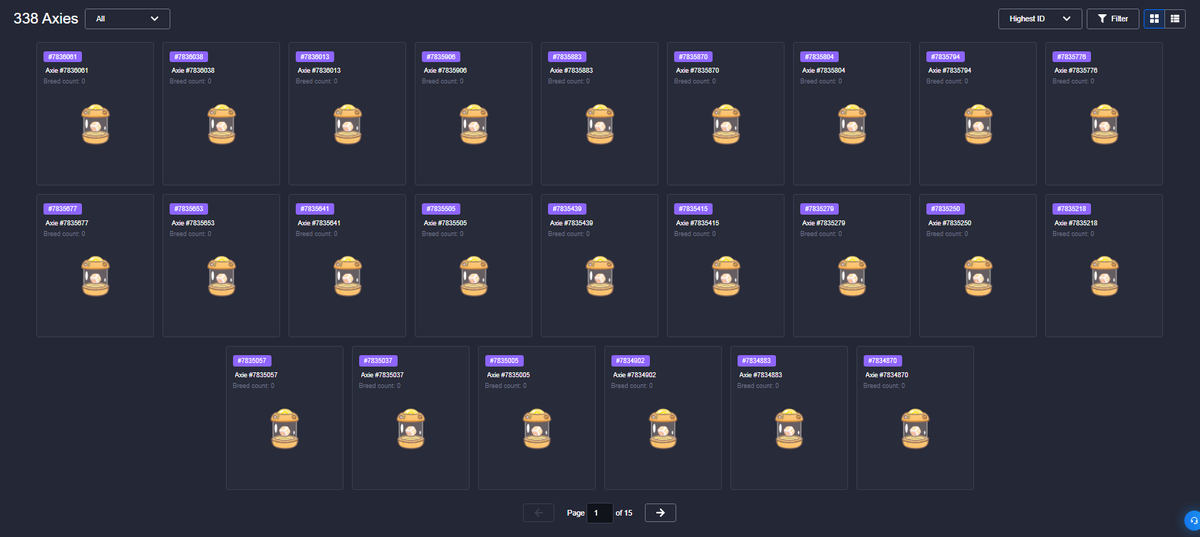Screen dimensions: 1200x537
Task: Click the page number input field
Action: [x=599, y=512]
